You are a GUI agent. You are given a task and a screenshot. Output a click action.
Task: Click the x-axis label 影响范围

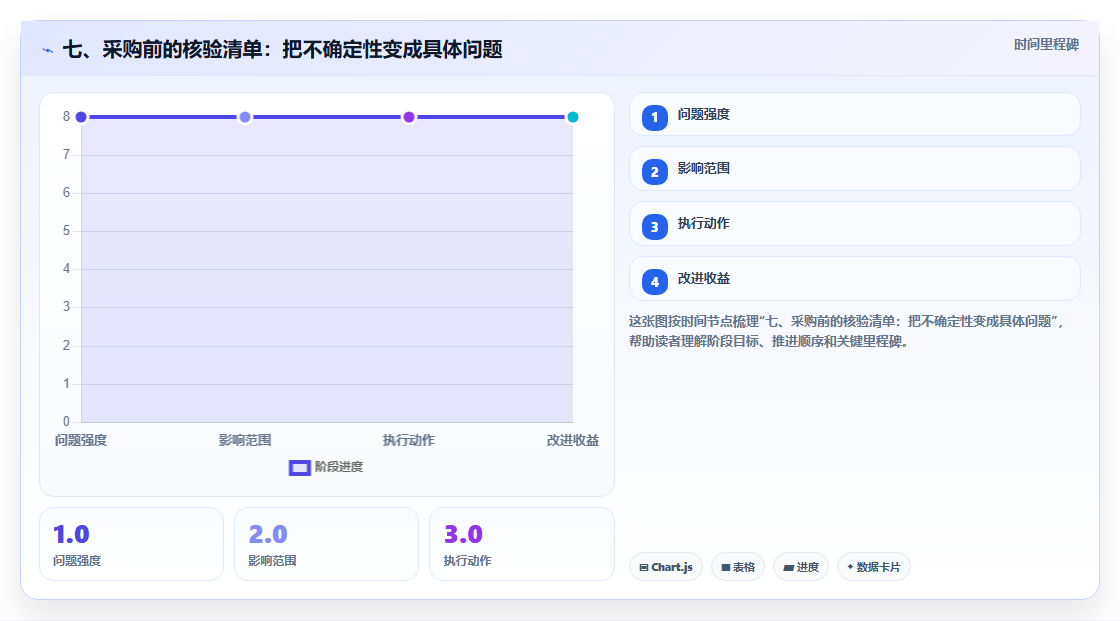click(245, 441)
